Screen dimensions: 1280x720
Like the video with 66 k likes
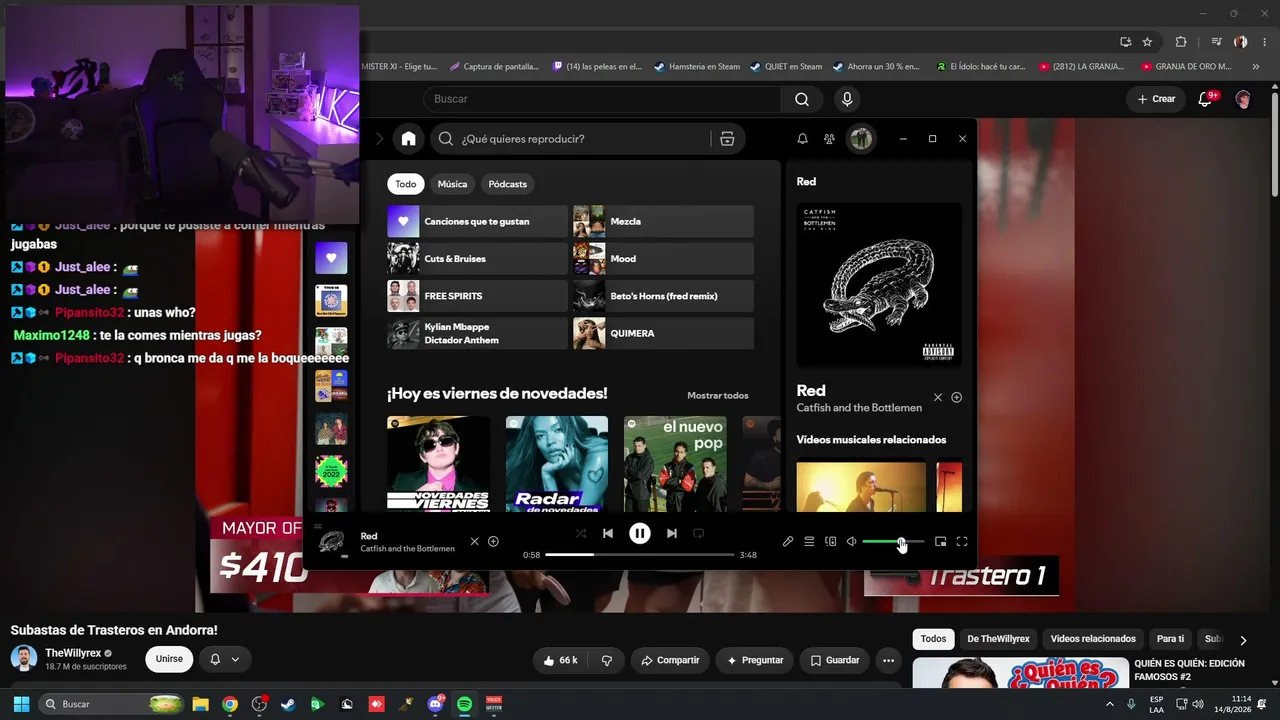click(560, 660)
